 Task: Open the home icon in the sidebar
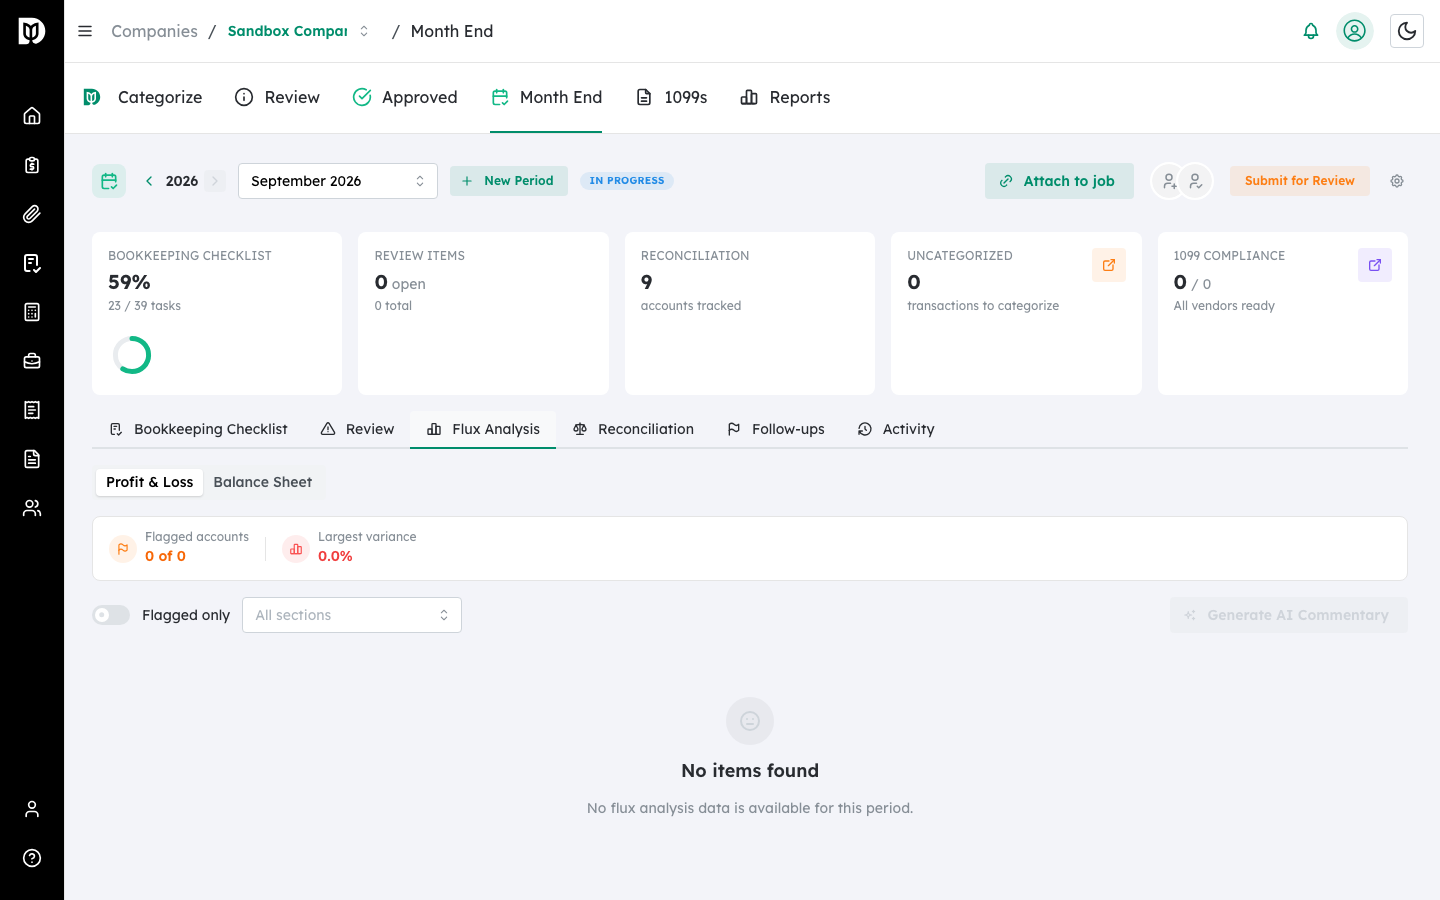[x=32, y=116]
